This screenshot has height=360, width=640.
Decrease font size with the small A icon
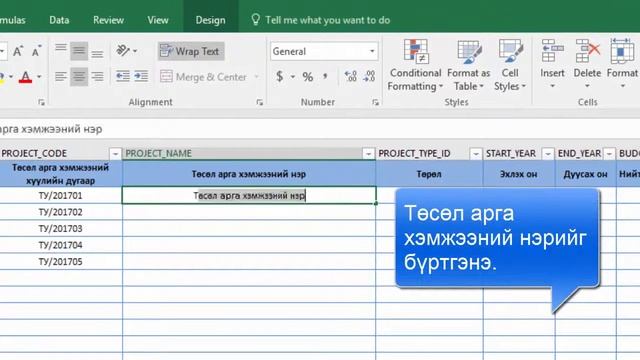[x=36, y=51]
